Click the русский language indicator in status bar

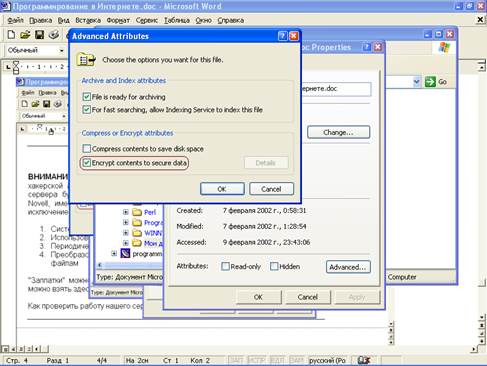pyautogui.click(x=327, y=360)
